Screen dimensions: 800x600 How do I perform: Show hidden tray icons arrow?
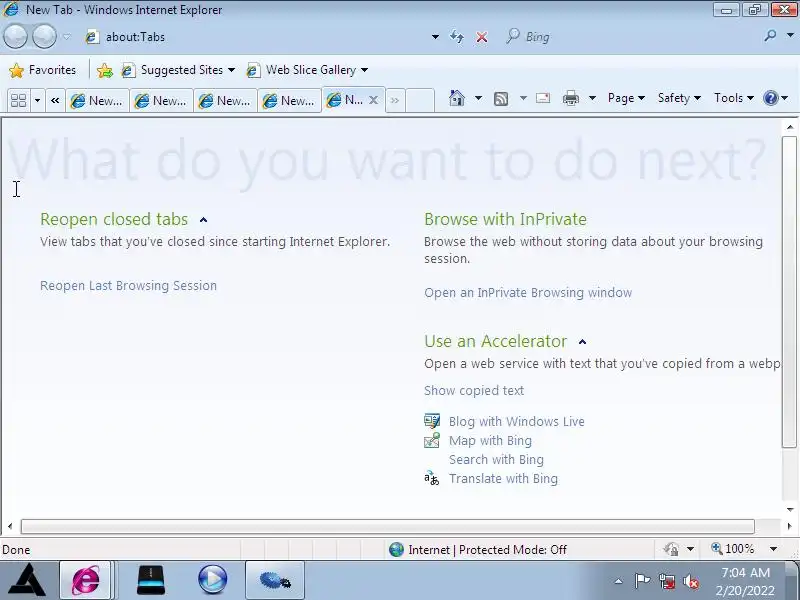pos(618,581)
